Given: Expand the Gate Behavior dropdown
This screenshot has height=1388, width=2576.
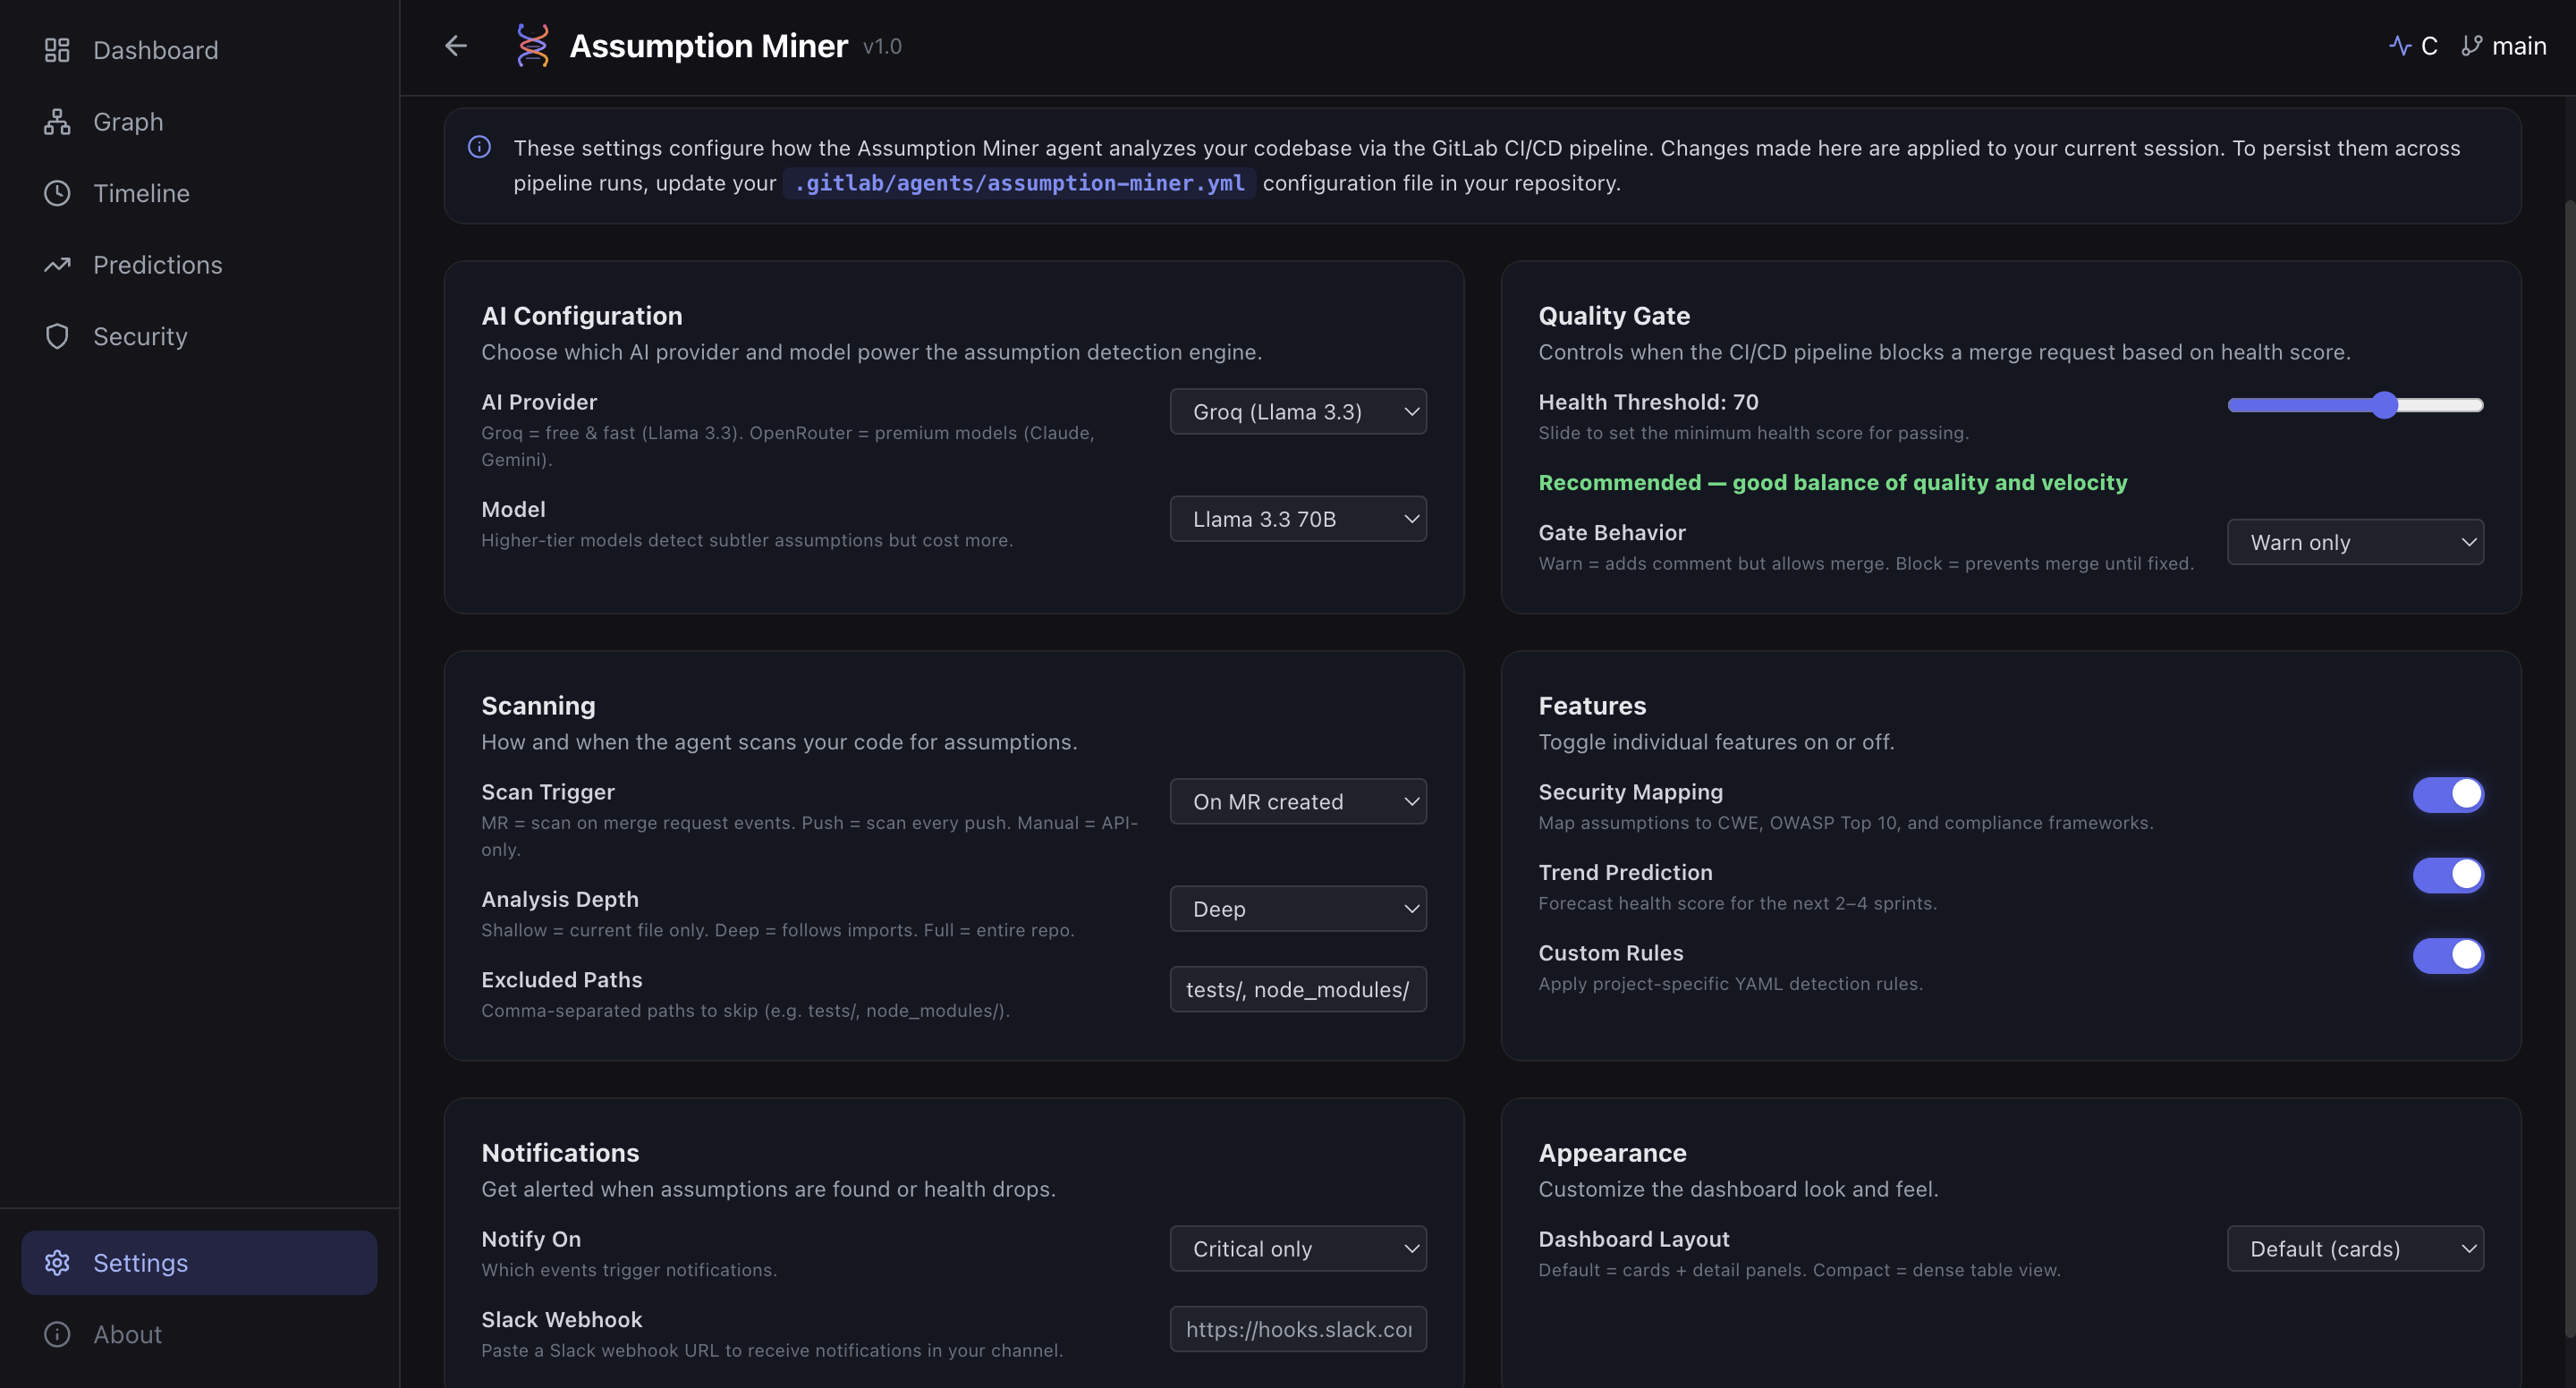Looking at the screenshot, I should pyautogui.click(x=2354, y=542).
